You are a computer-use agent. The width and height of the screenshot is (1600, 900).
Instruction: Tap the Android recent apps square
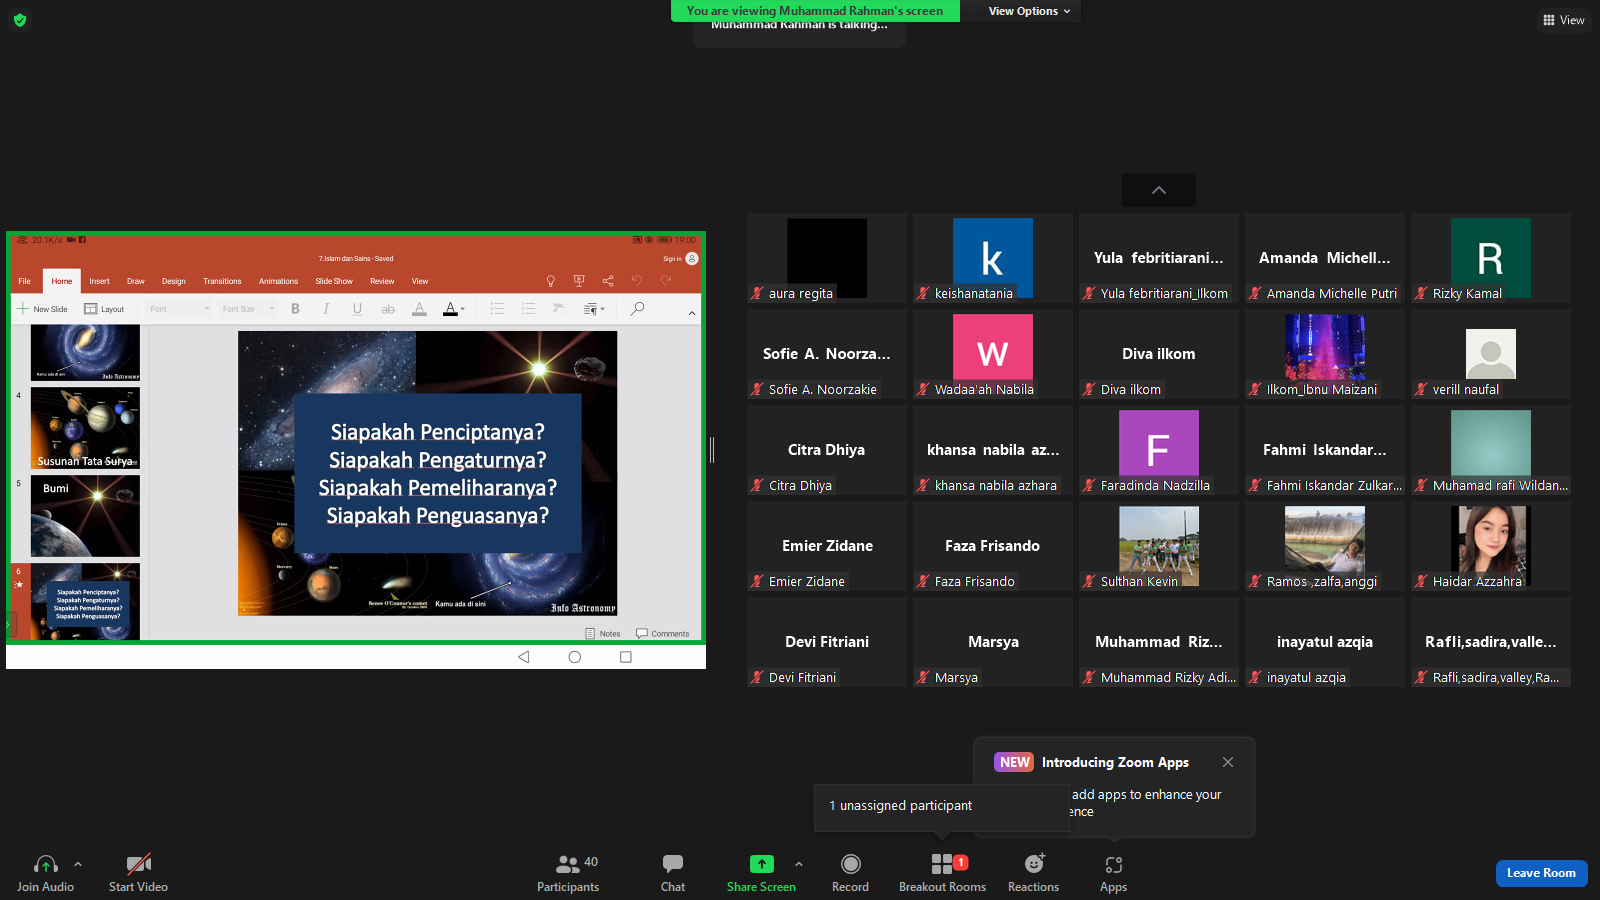click(626, 657)
